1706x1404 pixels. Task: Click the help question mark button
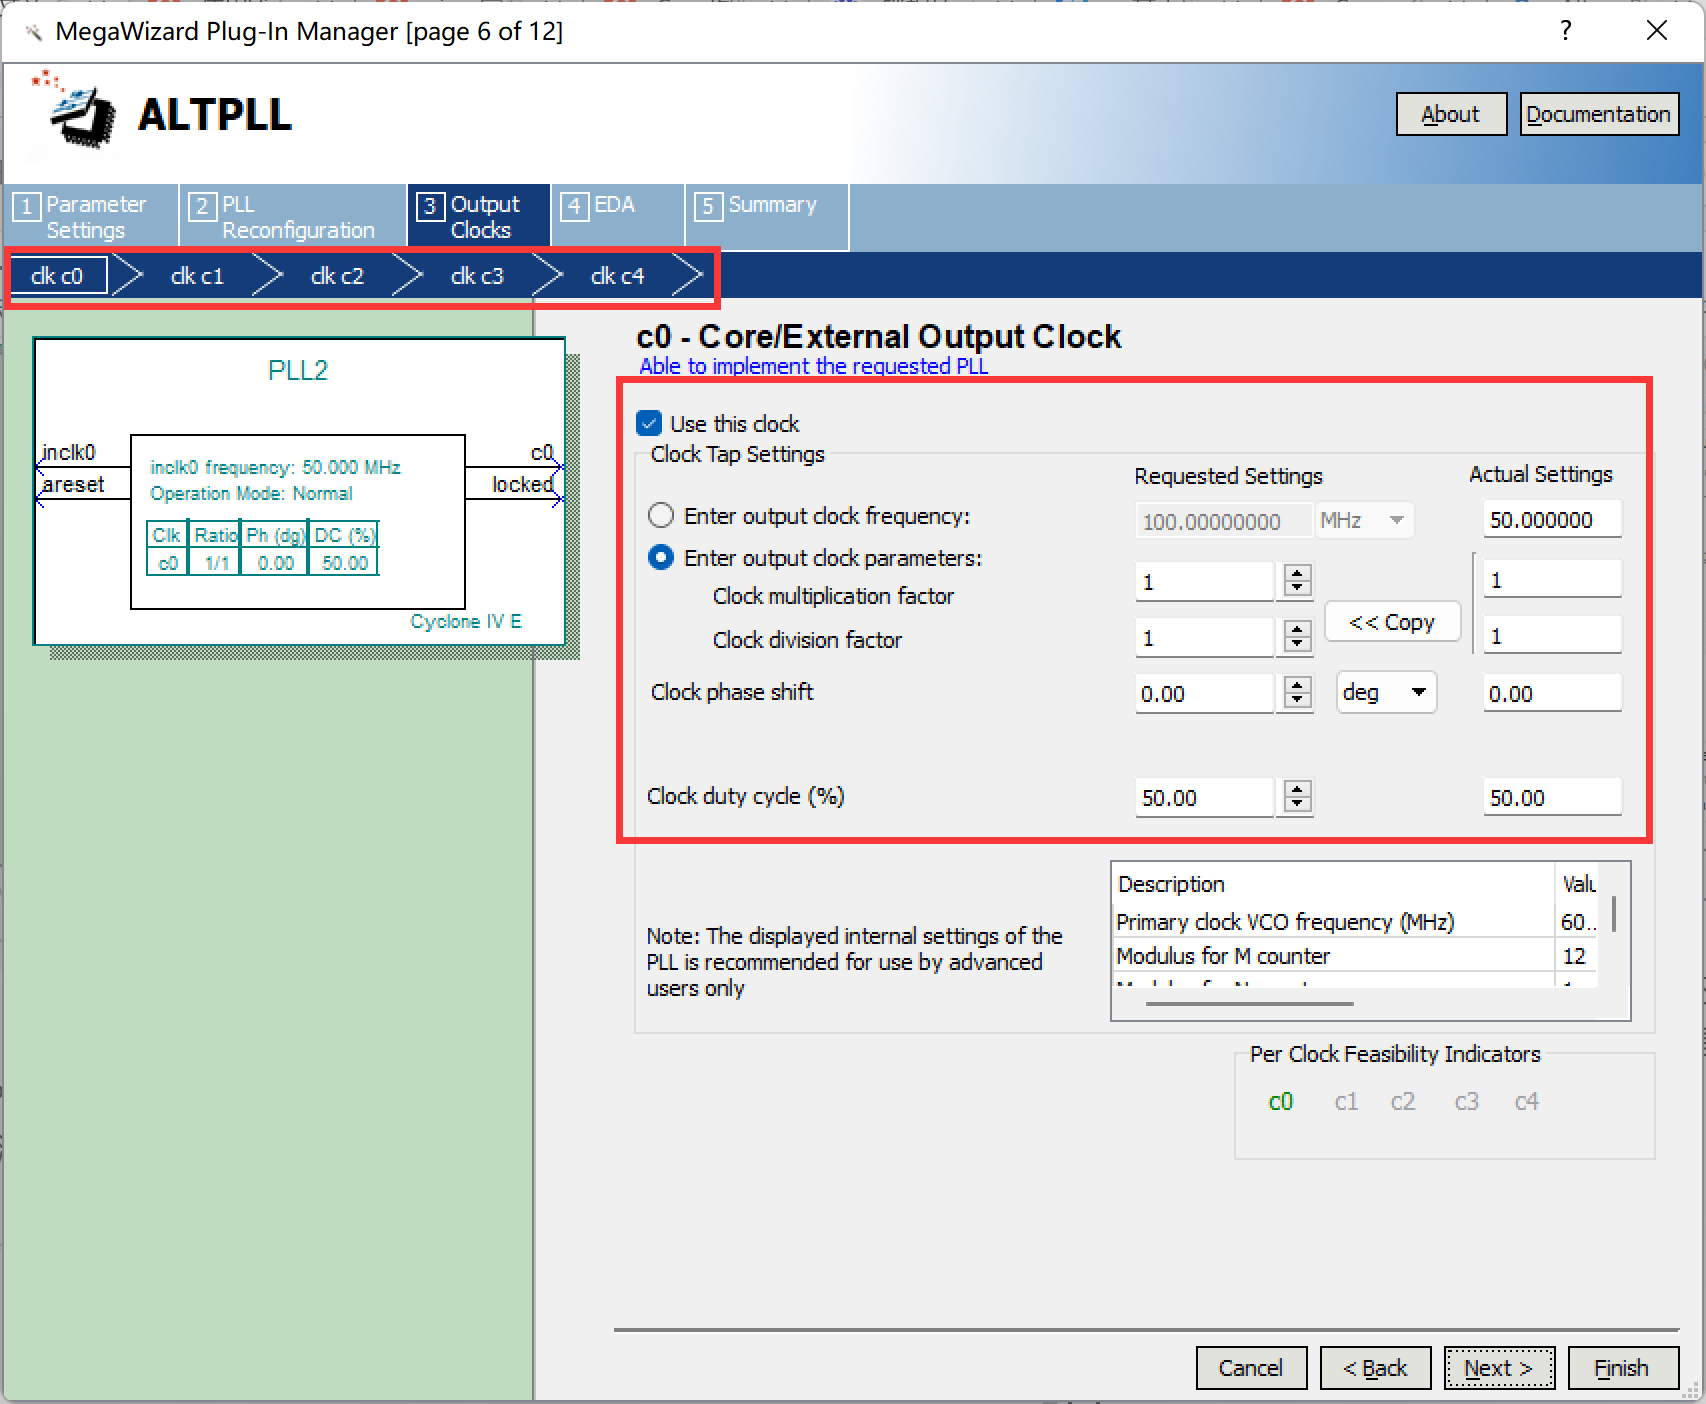pyautogui.click(x=1566, y=31)
